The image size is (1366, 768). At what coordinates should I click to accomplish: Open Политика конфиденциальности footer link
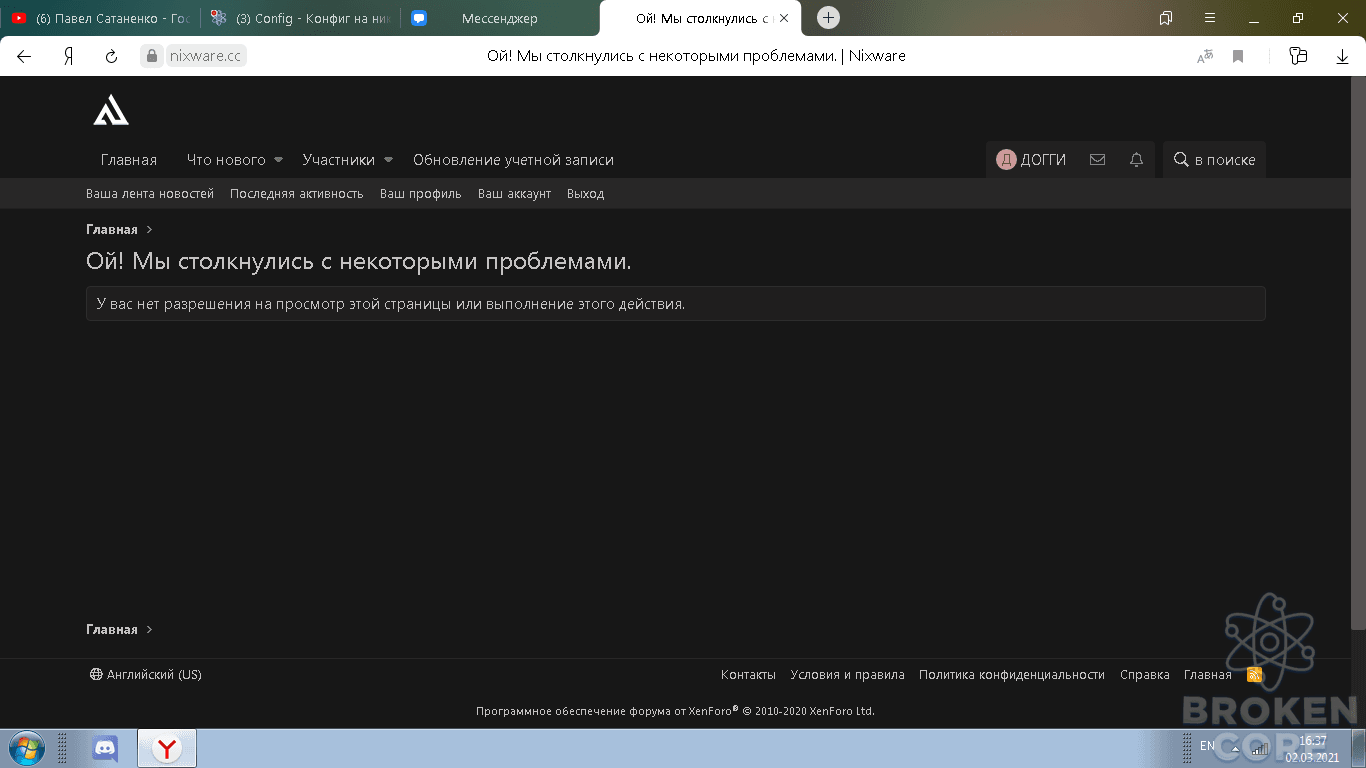pyautogui.click(x=1012, y=675)
